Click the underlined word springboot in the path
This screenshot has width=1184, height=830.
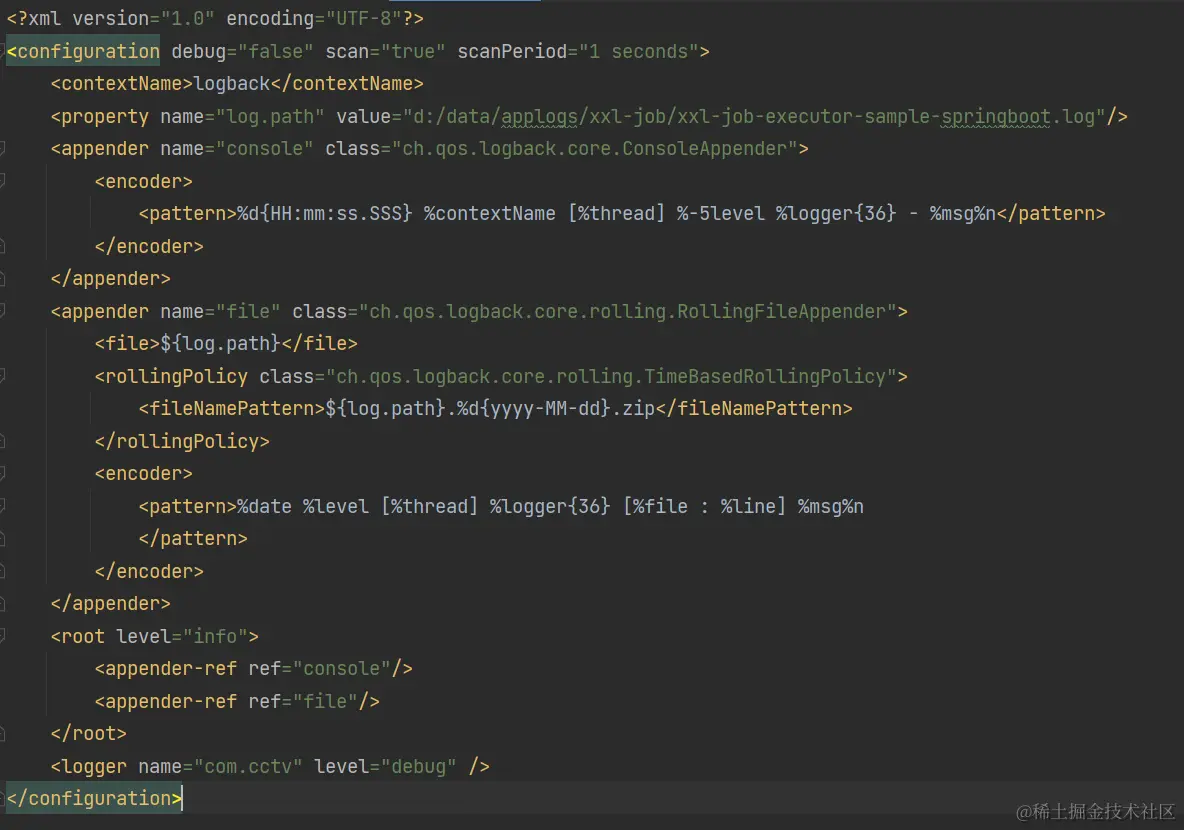[995, 116]
